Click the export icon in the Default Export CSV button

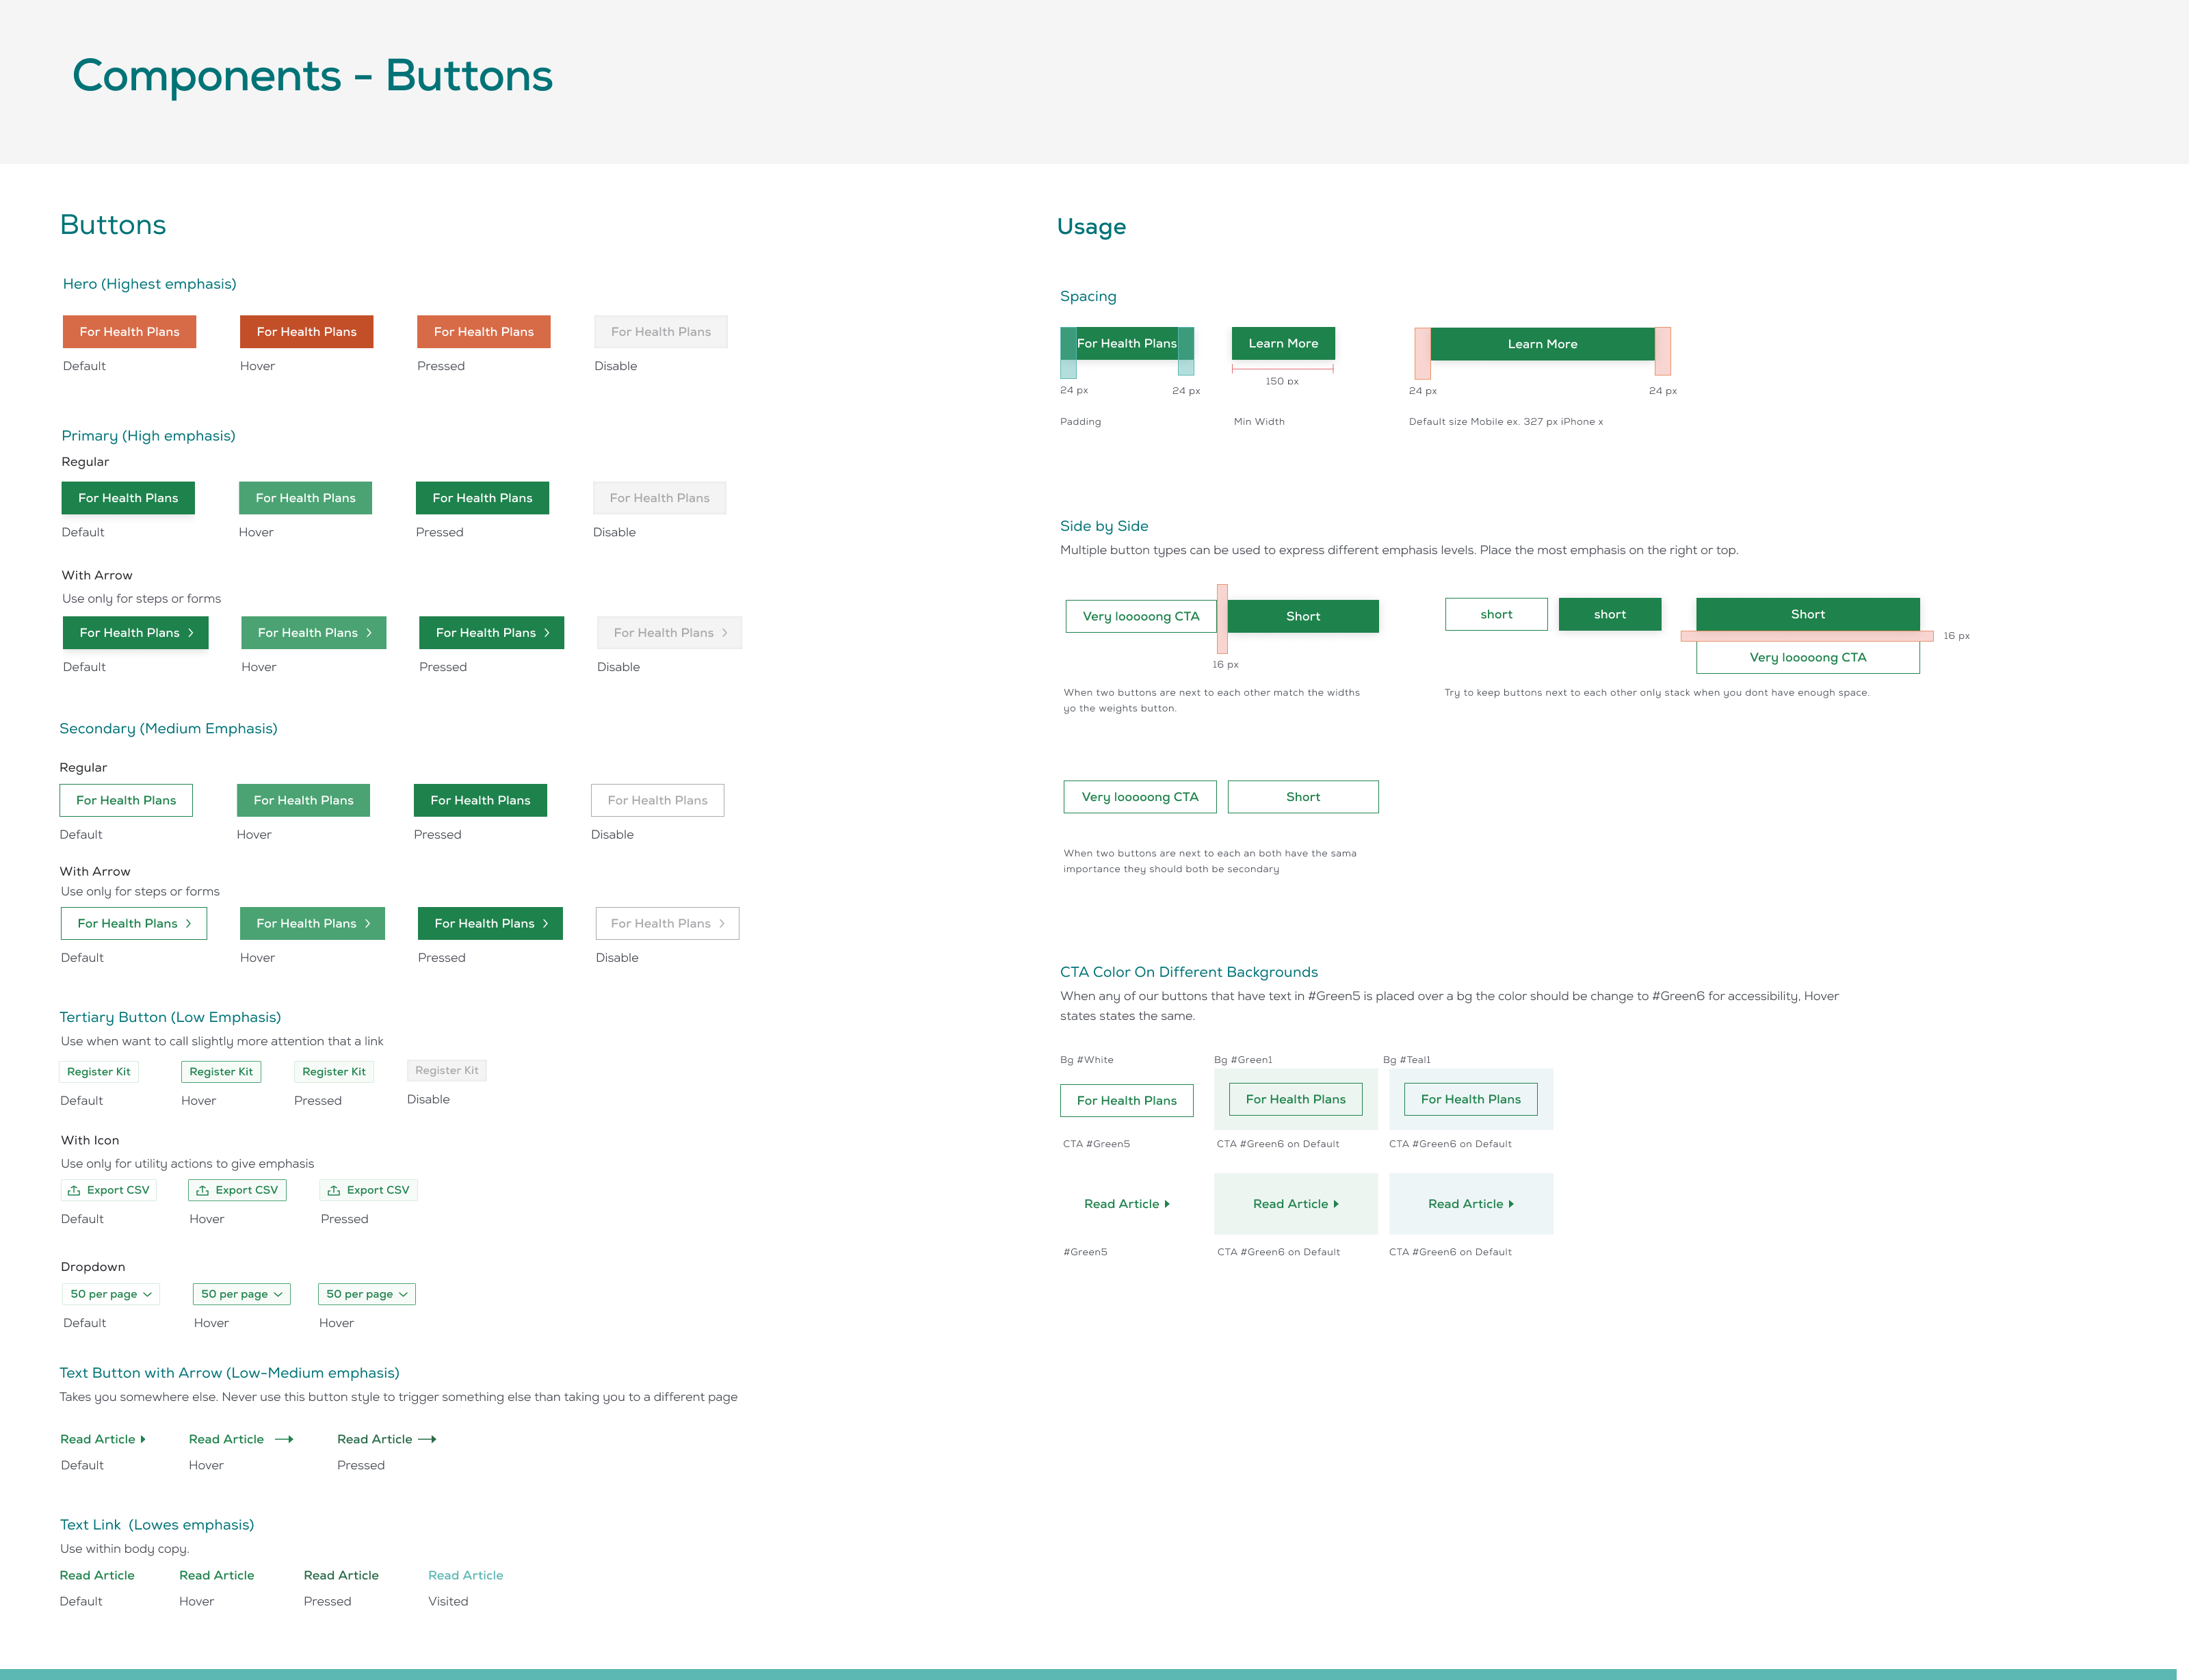click(74, 1190)
